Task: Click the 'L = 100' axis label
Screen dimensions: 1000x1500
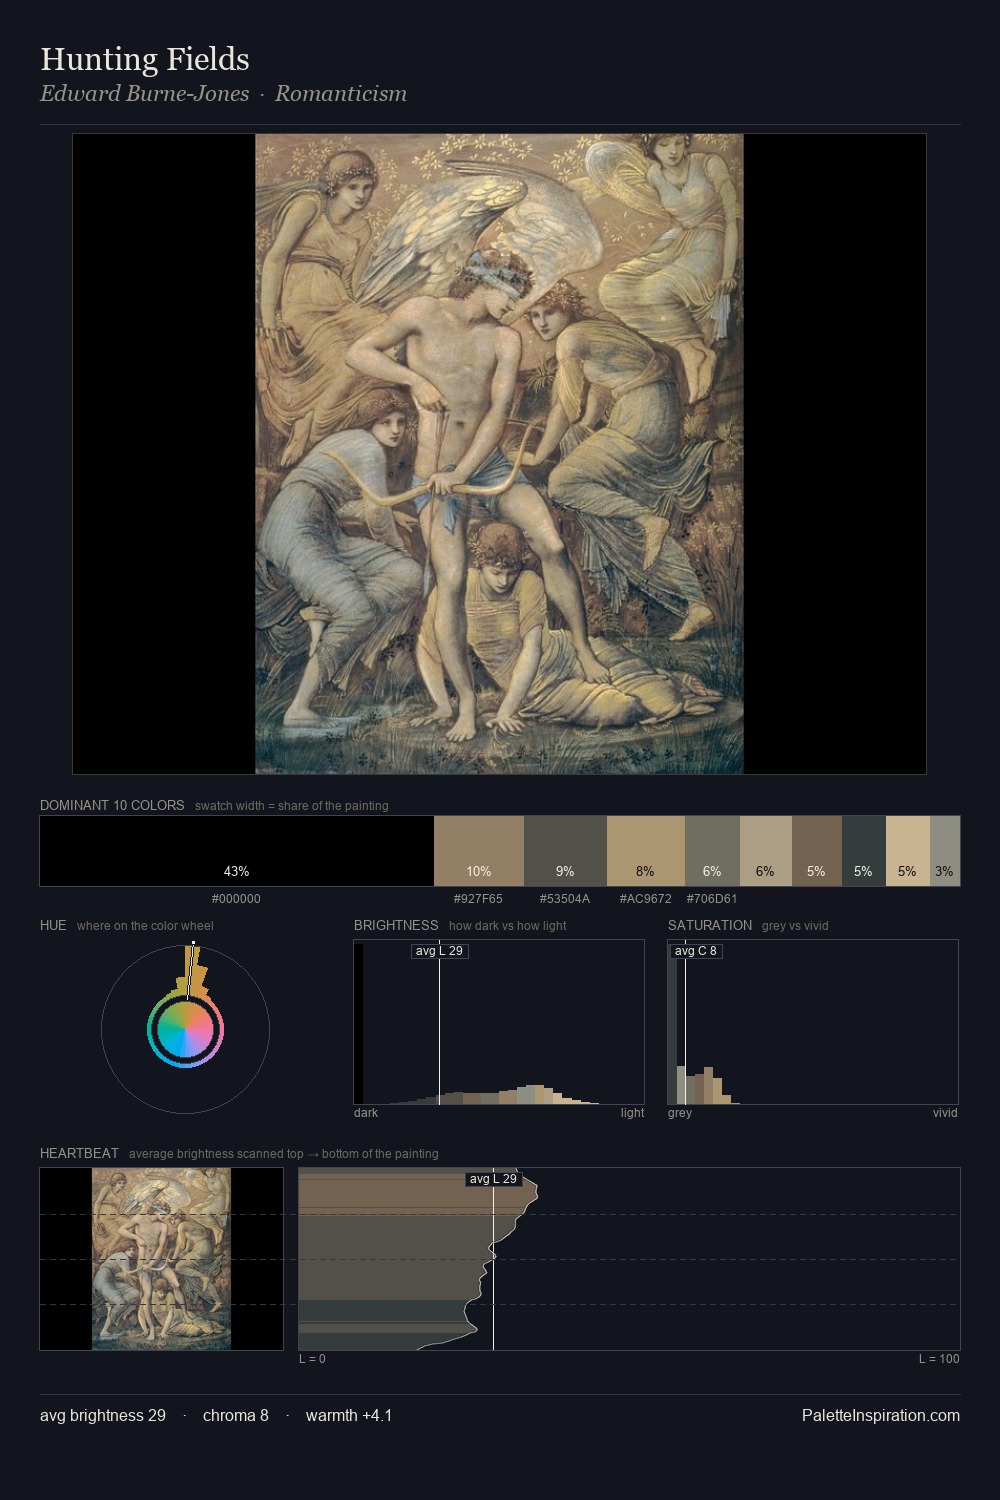Action: click(x=939, y=1359)
